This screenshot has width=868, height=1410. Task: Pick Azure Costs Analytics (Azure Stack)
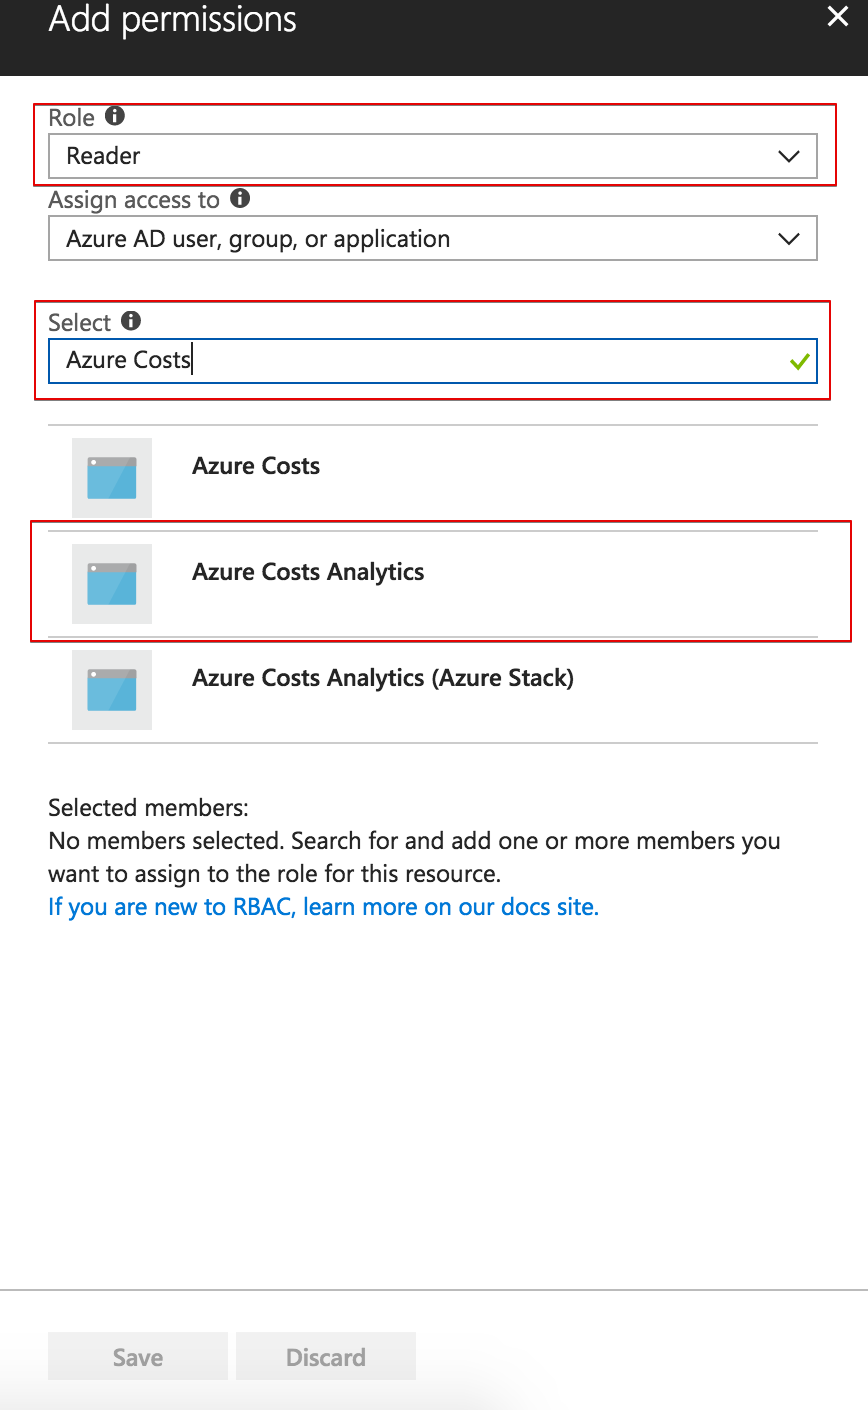click(433, 690)
